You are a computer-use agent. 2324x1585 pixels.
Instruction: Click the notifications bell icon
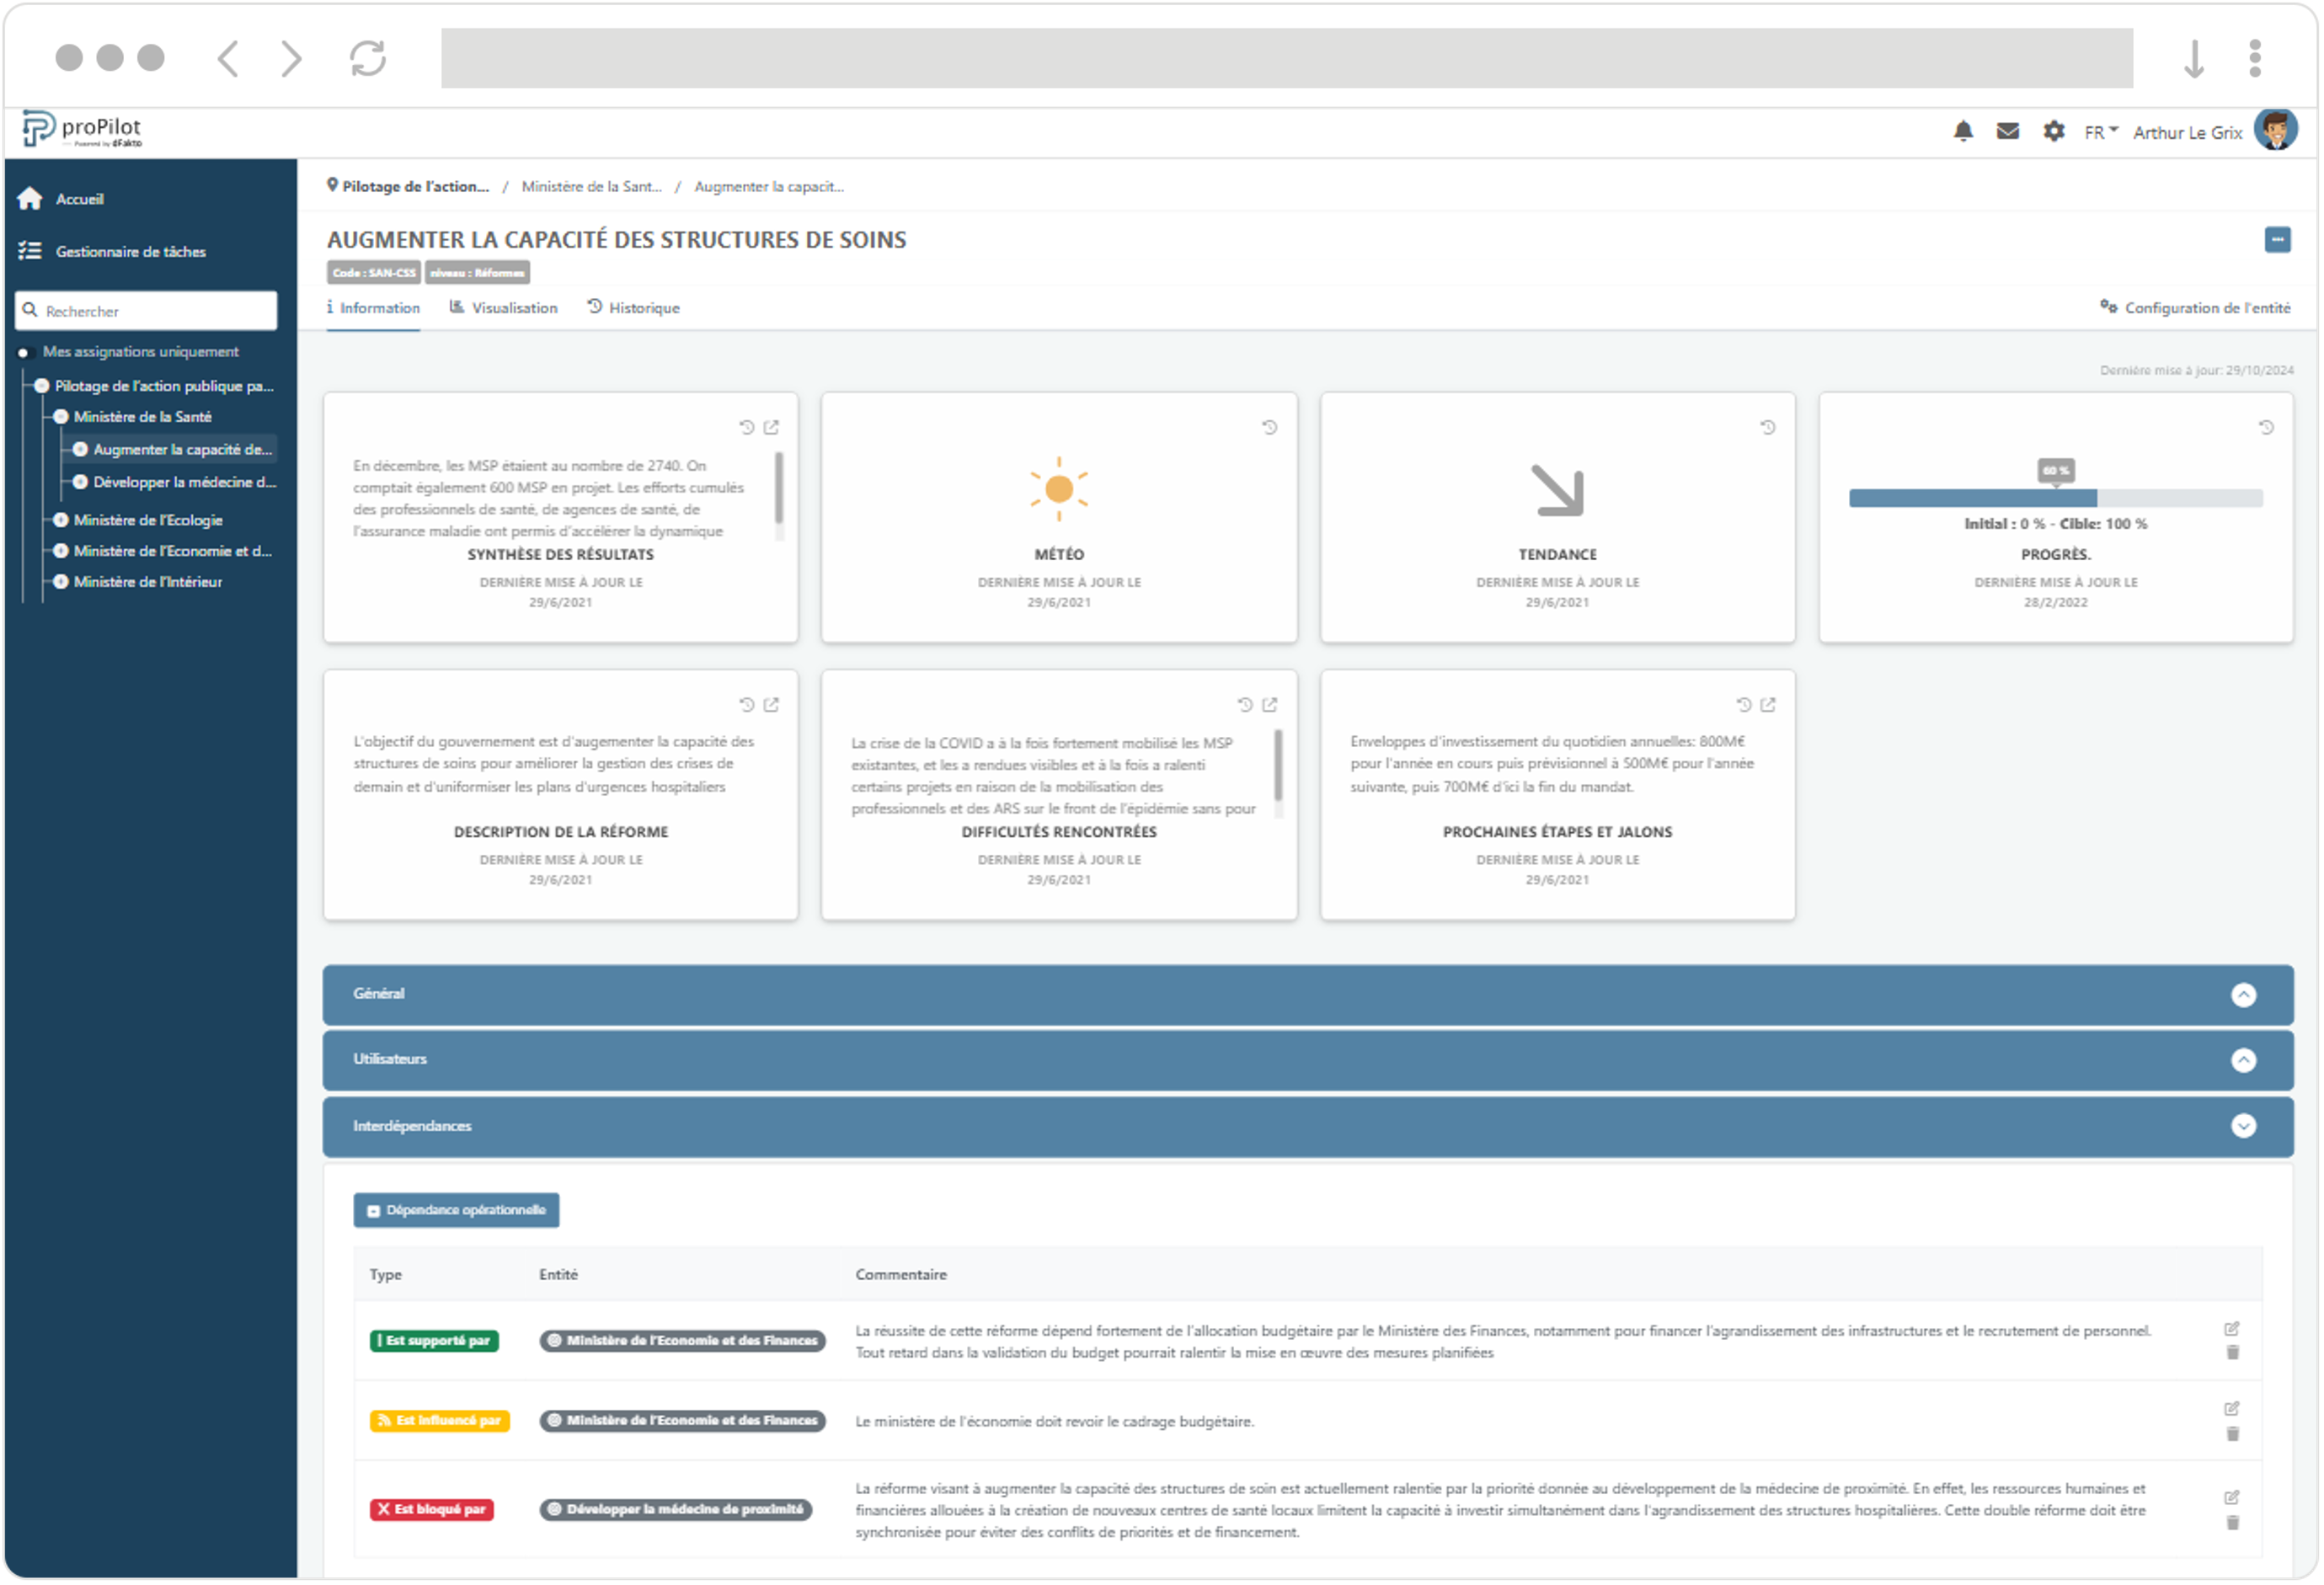[x=1963, y=131]
